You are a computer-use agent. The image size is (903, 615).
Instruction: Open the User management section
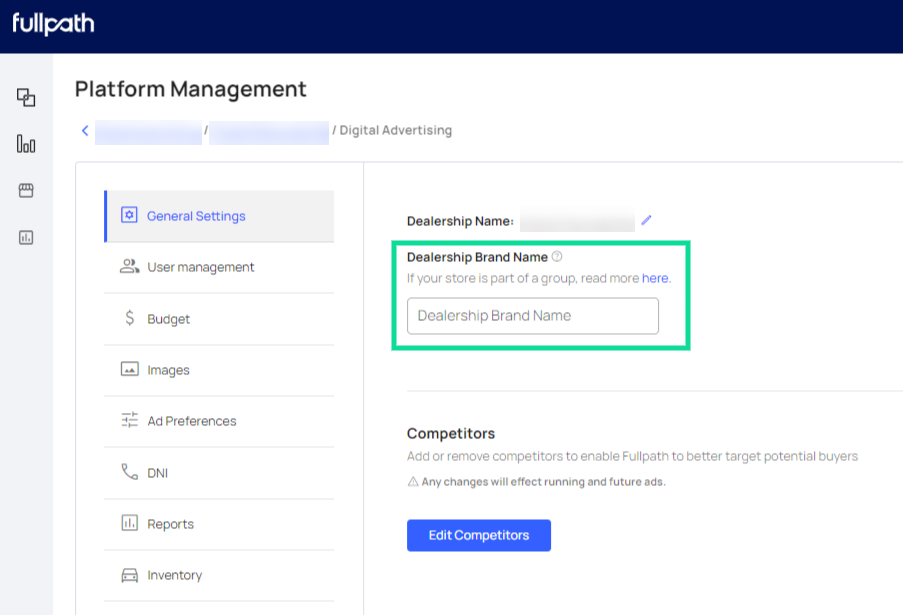(200, 267)
